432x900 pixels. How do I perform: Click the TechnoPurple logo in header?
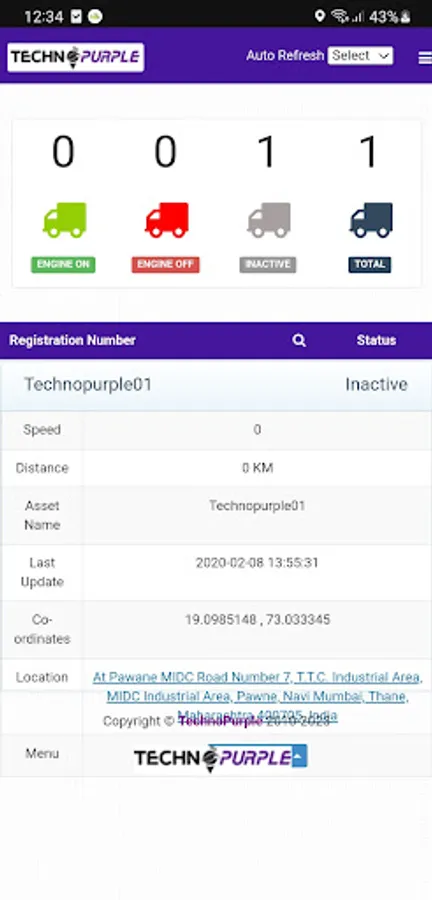click(x=76, y=57)
